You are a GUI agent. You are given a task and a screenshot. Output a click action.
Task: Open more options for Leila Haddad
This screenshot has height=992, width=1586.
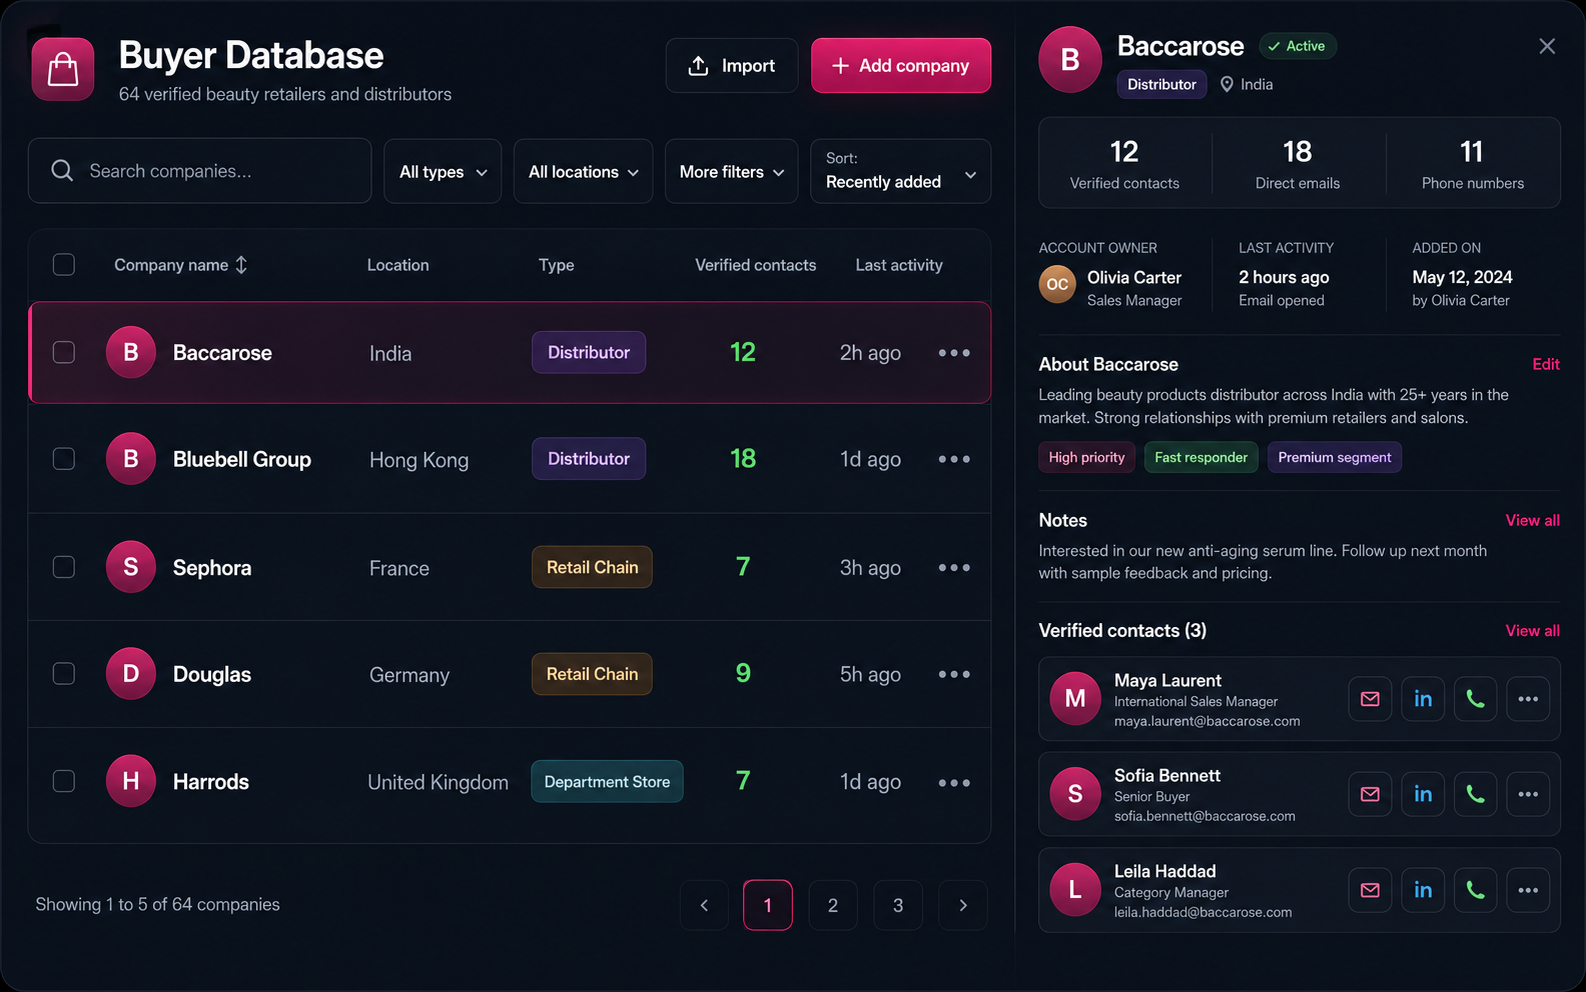[x=1528, y=890]
